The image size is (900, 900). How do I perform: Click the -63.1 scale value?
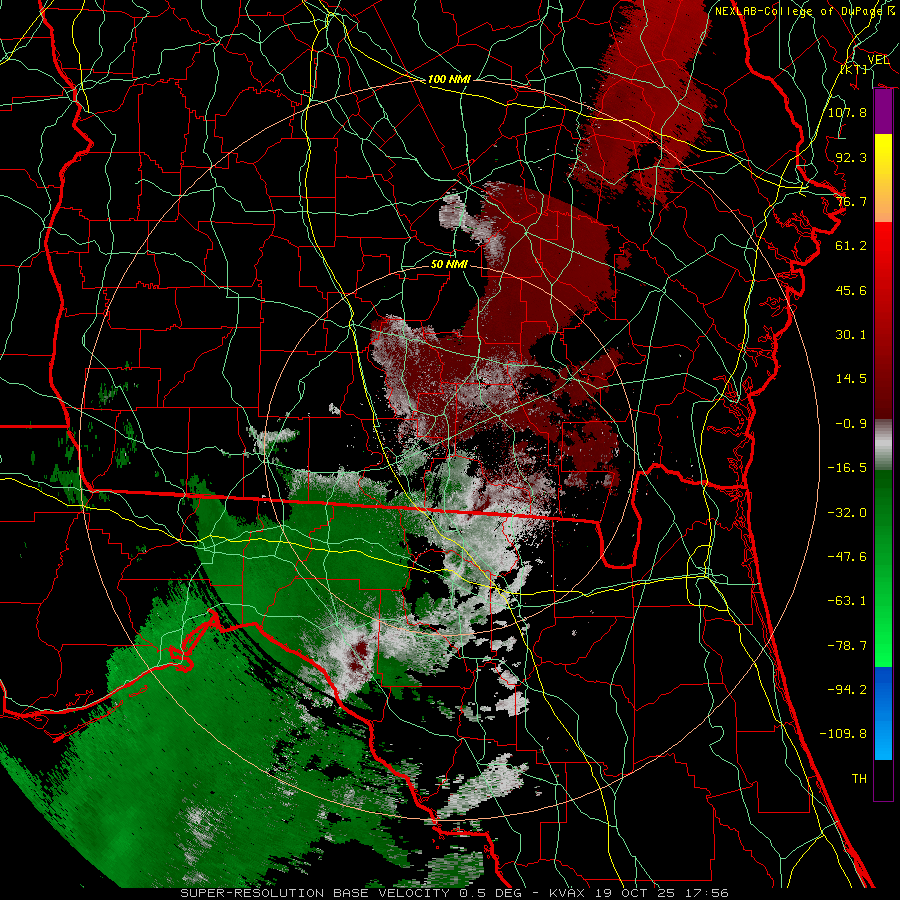[x=847, y=601]
